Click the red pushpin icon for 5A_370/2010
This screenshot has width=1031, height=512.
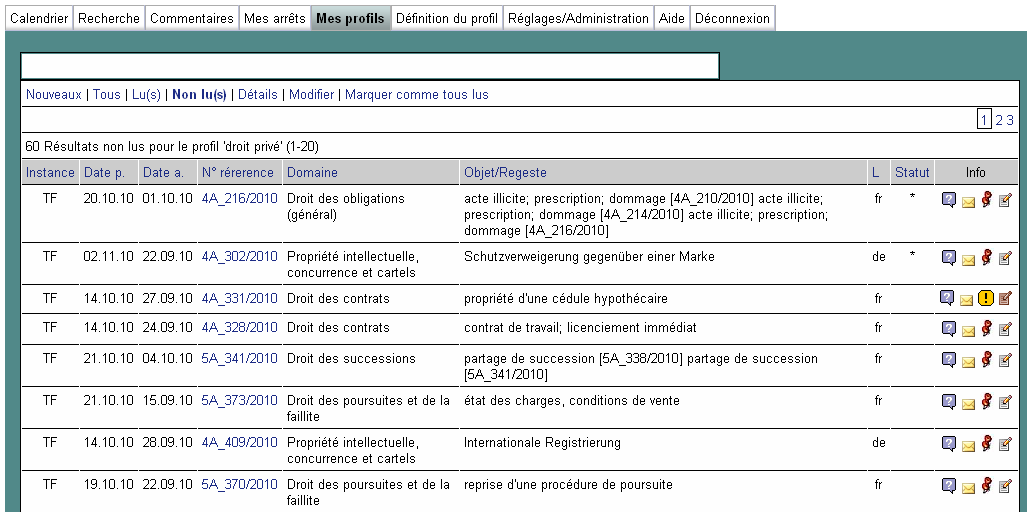(987, 485)
